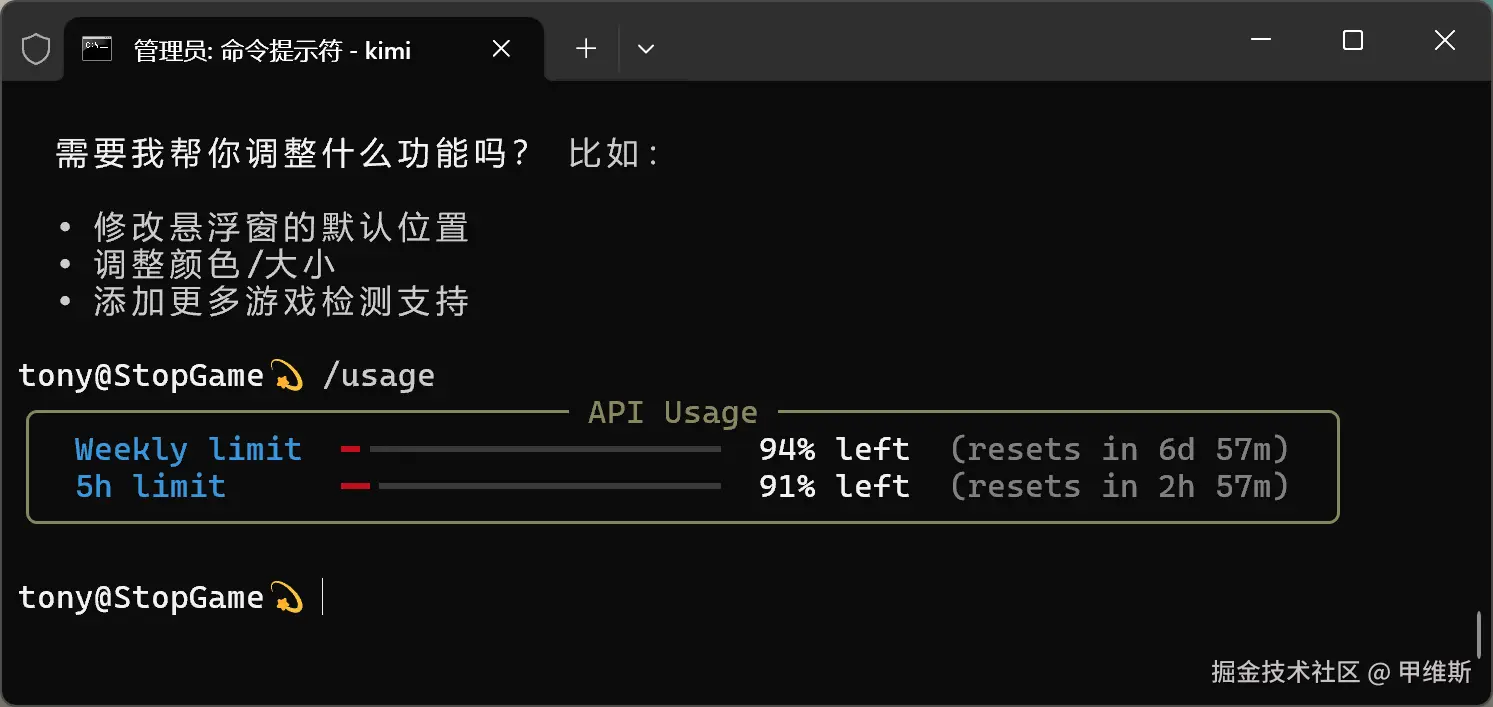Click the "resets in 2h 57m" text
The height and width of the screenshot is (707, 1493).
1119,487
